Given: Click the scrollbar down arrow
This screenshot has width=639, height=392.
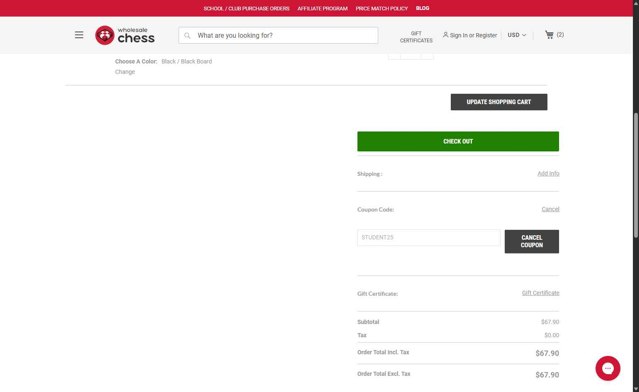Looking at the screenshot, I should (x=636, y=389).
